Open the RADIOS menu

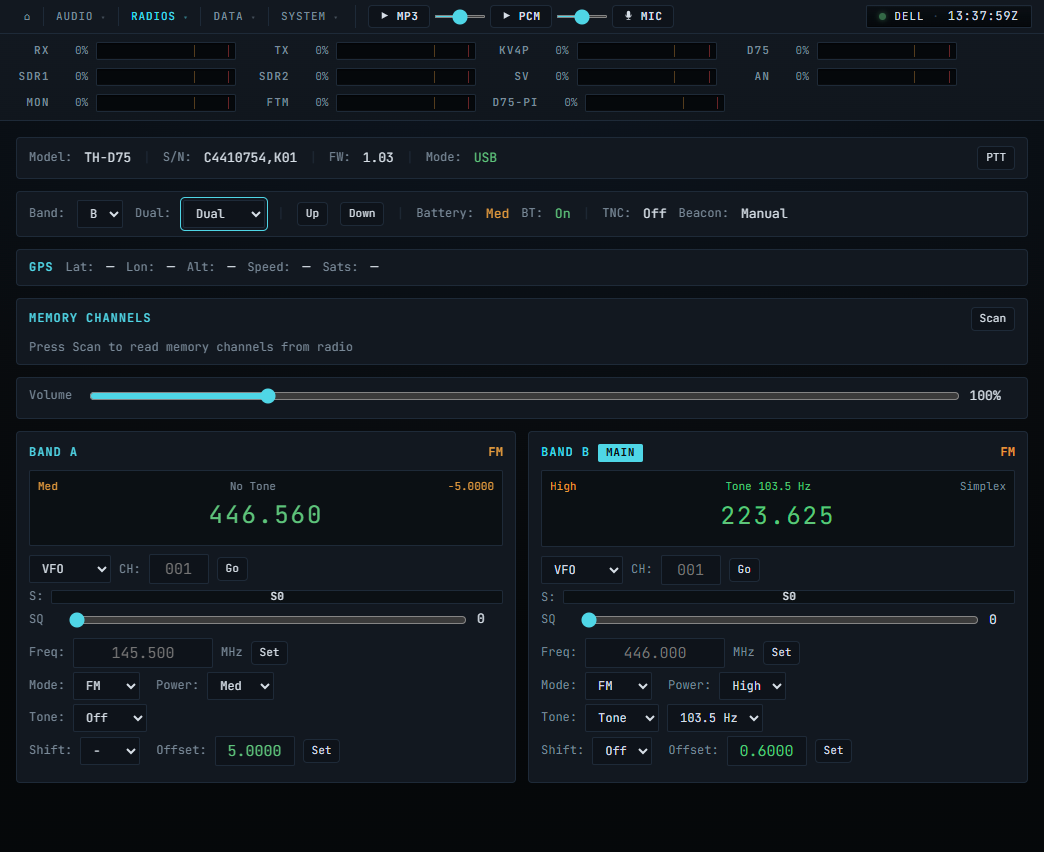[x=158, y=16]
